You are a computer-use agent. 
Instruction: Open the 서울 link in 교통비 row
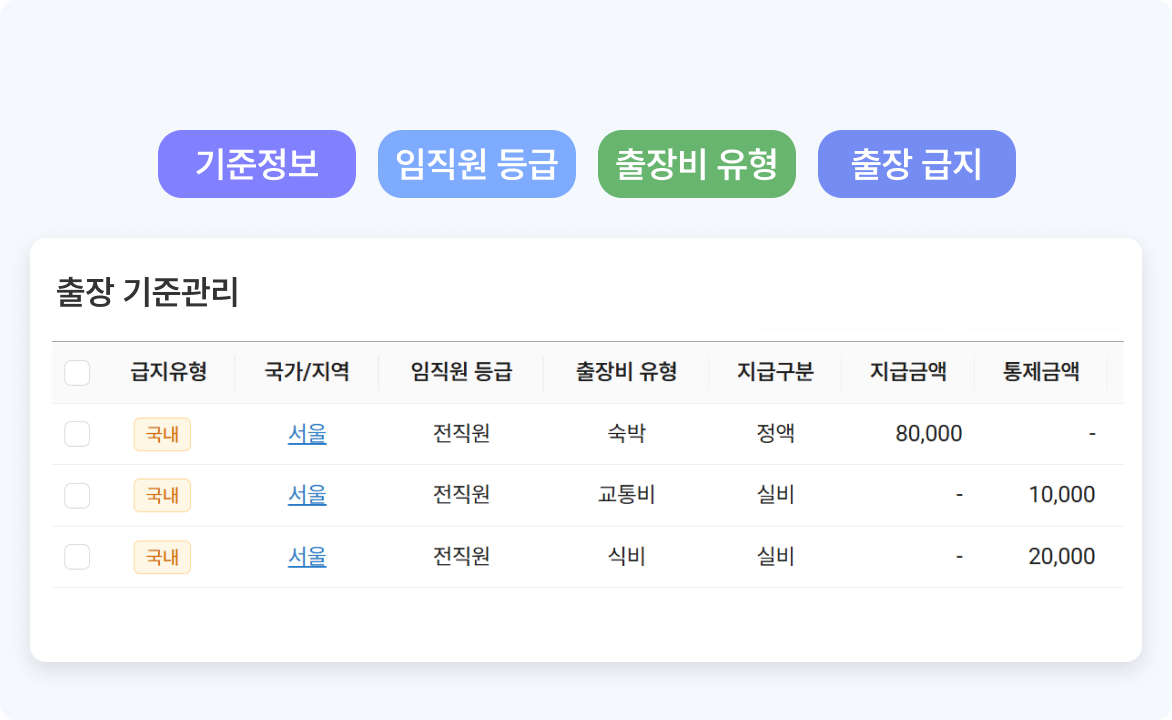pyautogui.click(x=307, y=495)
